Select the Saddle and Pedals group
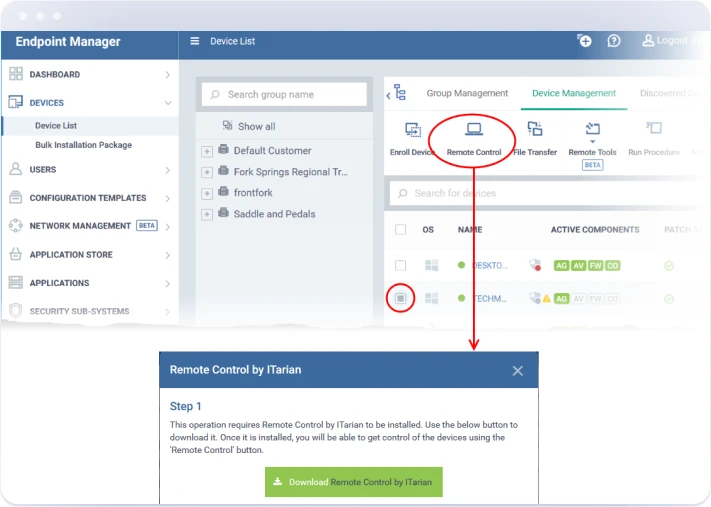Viewport: 711px width, 507px height. click(274, 214)
